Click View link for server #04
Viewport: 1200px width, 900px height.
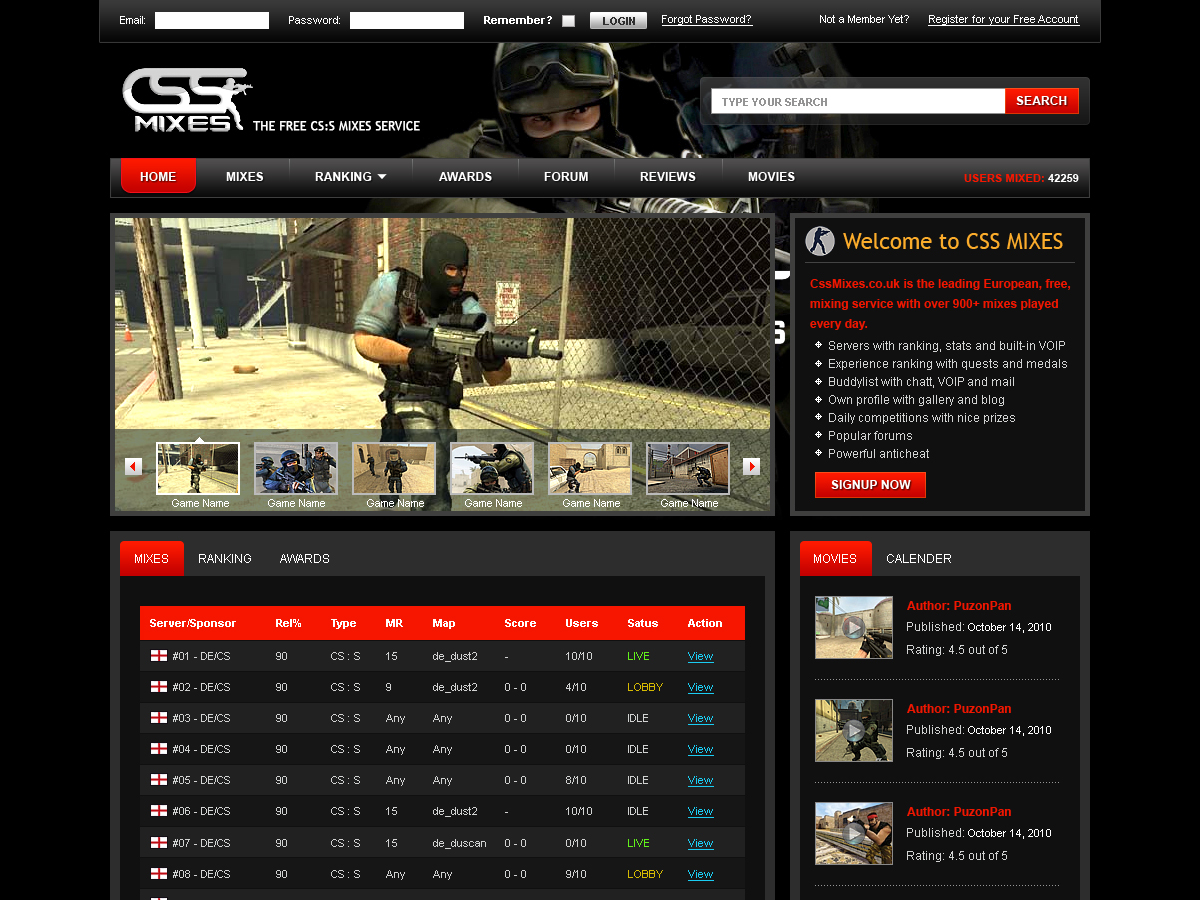pos(700,749)
